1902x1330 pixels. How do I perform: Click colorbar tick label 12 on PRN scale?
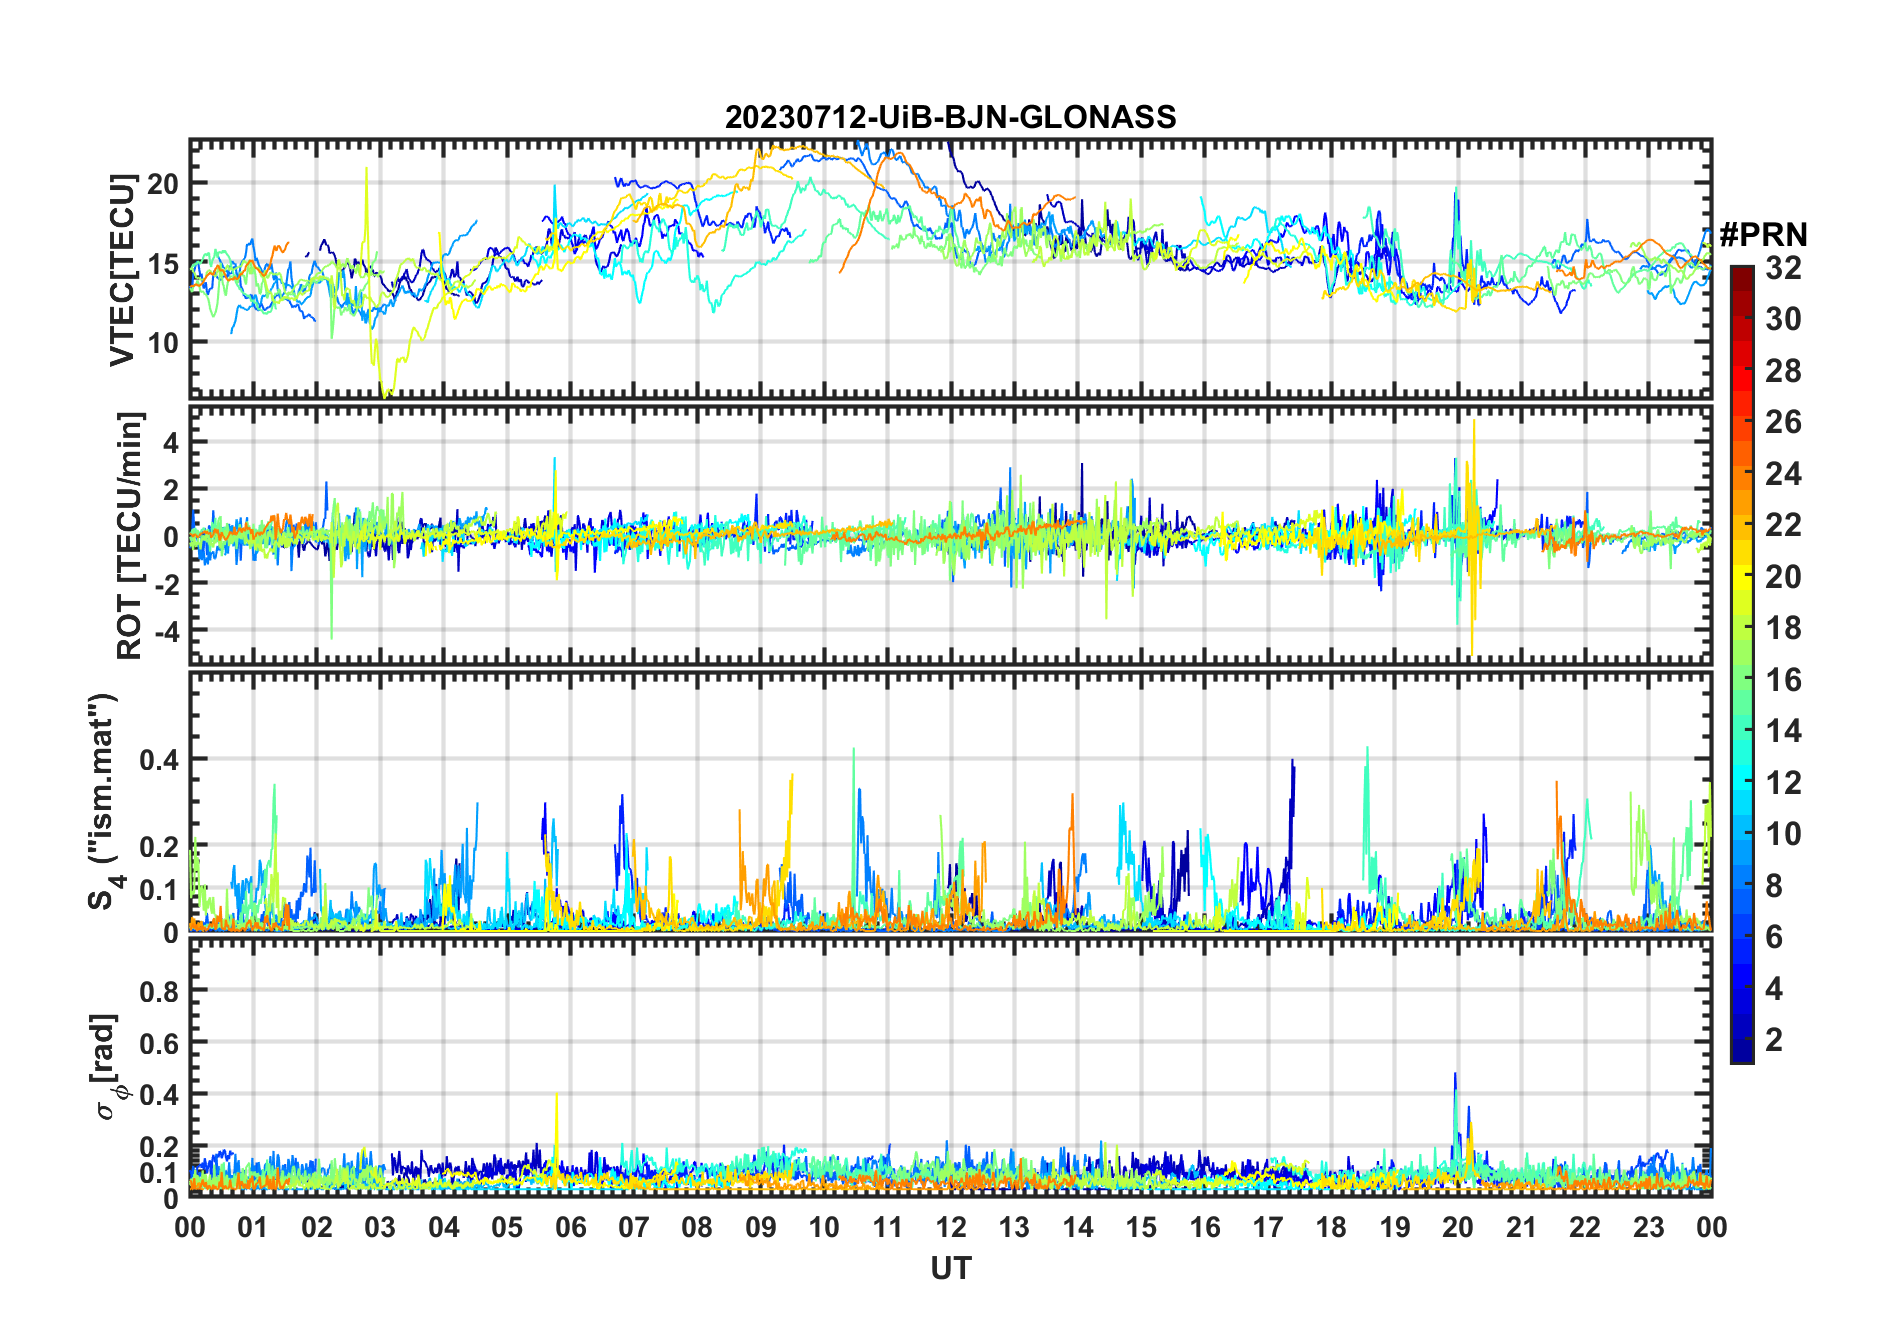1783,783
